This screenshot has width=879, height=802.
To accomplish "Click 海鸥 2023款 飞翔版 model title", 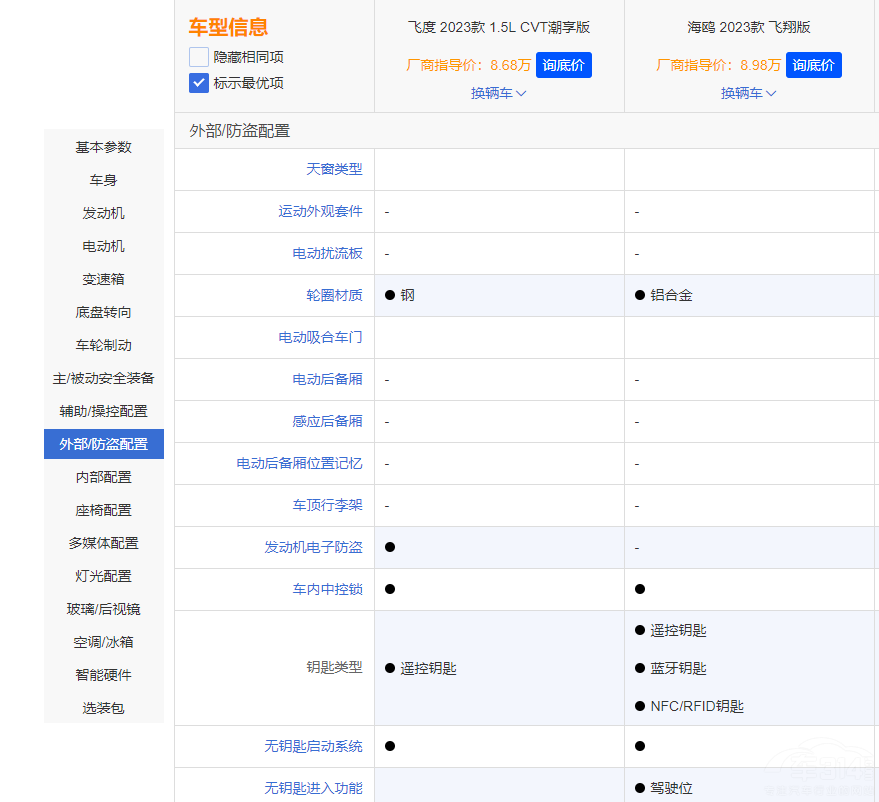I will (749, 27).
